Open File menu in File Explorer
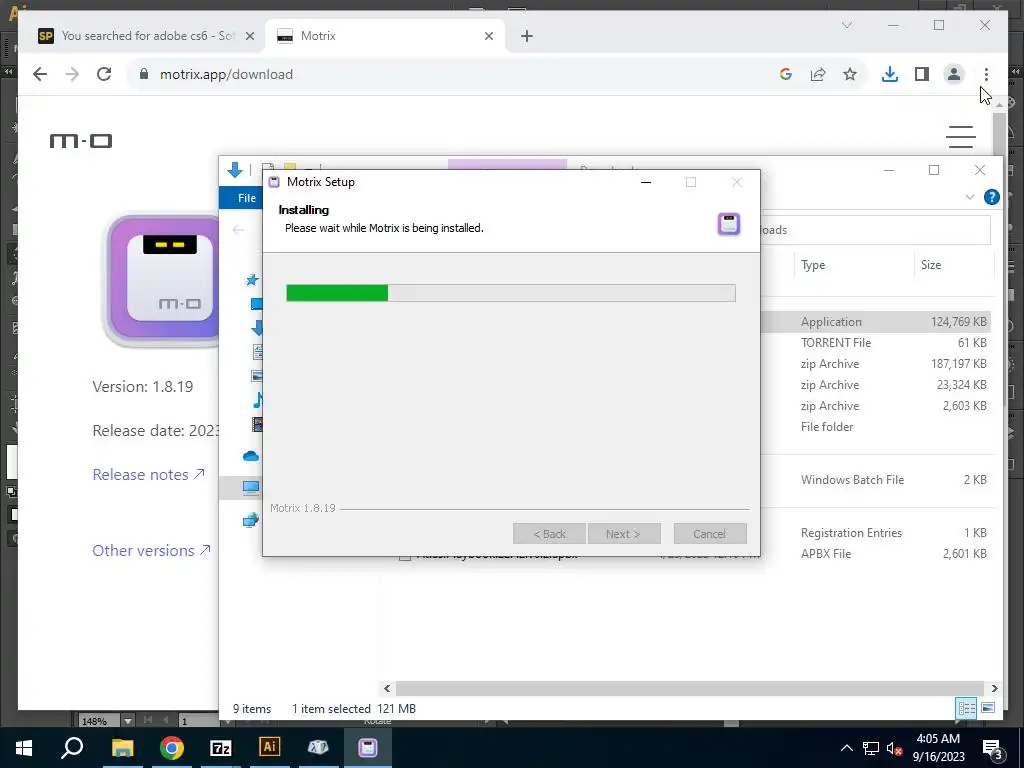Image resolution: width=1024 pixels, height=768 pixels. tap(247, 198)
